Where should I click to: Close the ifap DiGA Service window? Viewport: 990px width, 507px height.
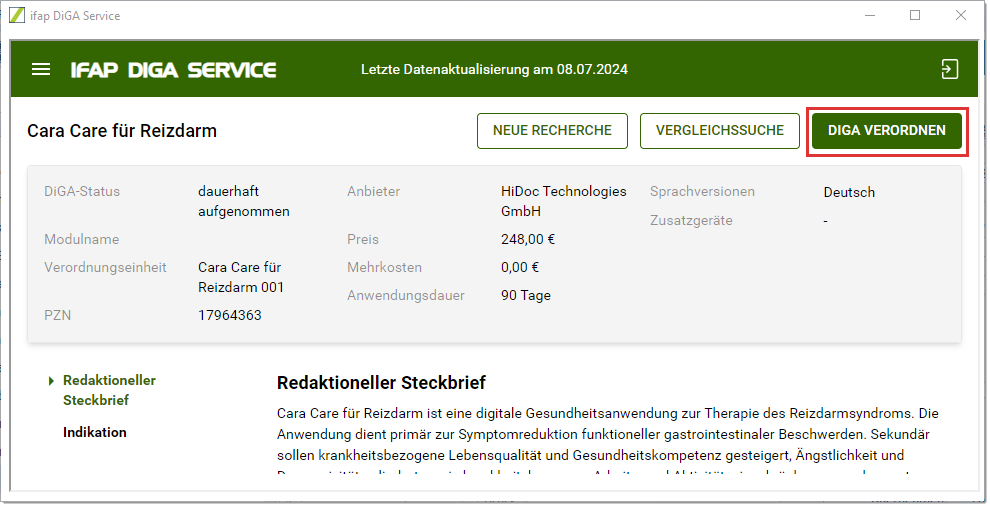tap(961, 16)
